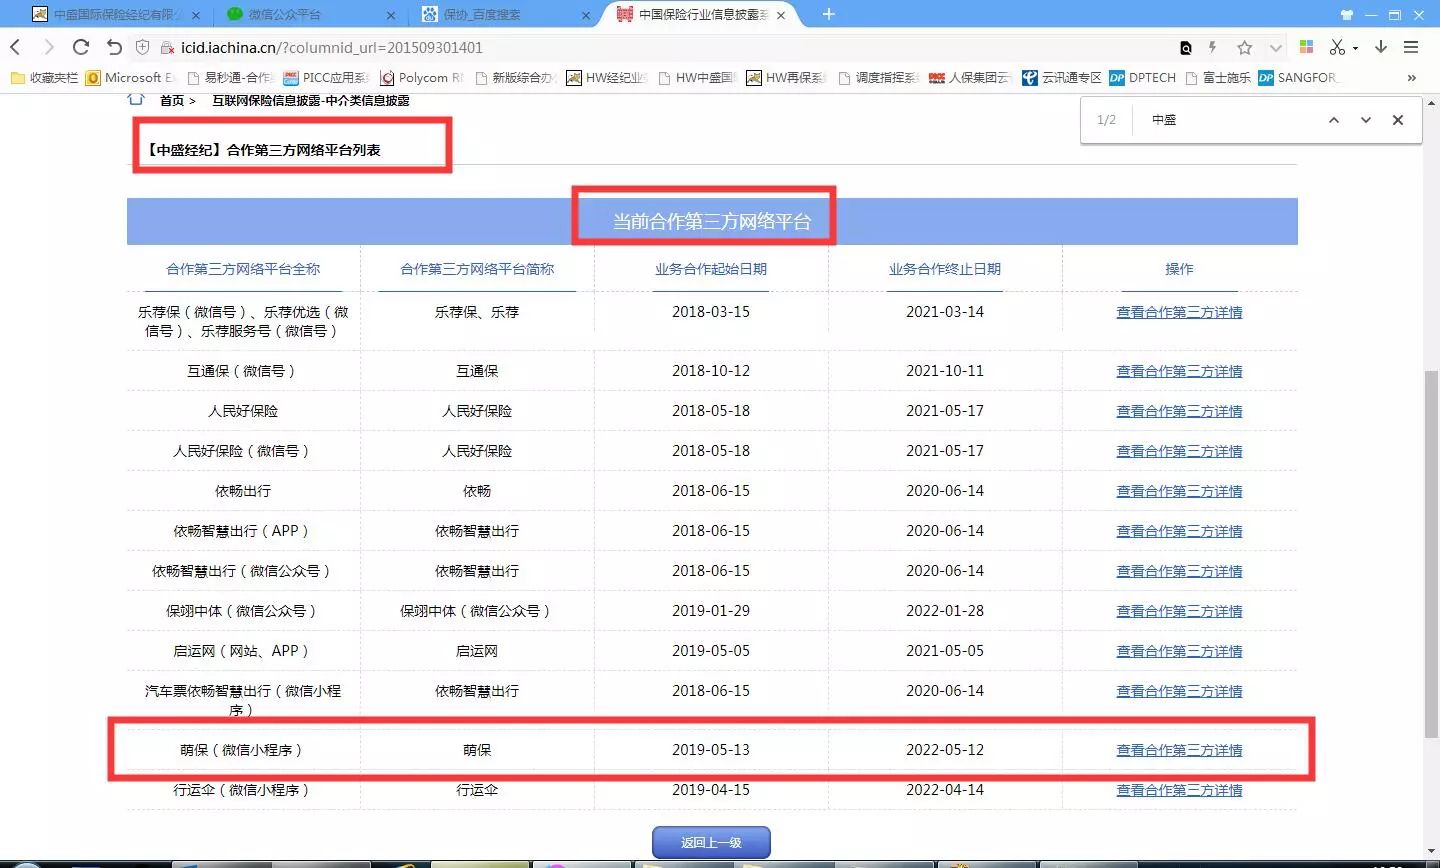Open details link for 保翊中体(微信公众号)
The height and width of the screenshot is (868, 1440).
point(1179,611)
